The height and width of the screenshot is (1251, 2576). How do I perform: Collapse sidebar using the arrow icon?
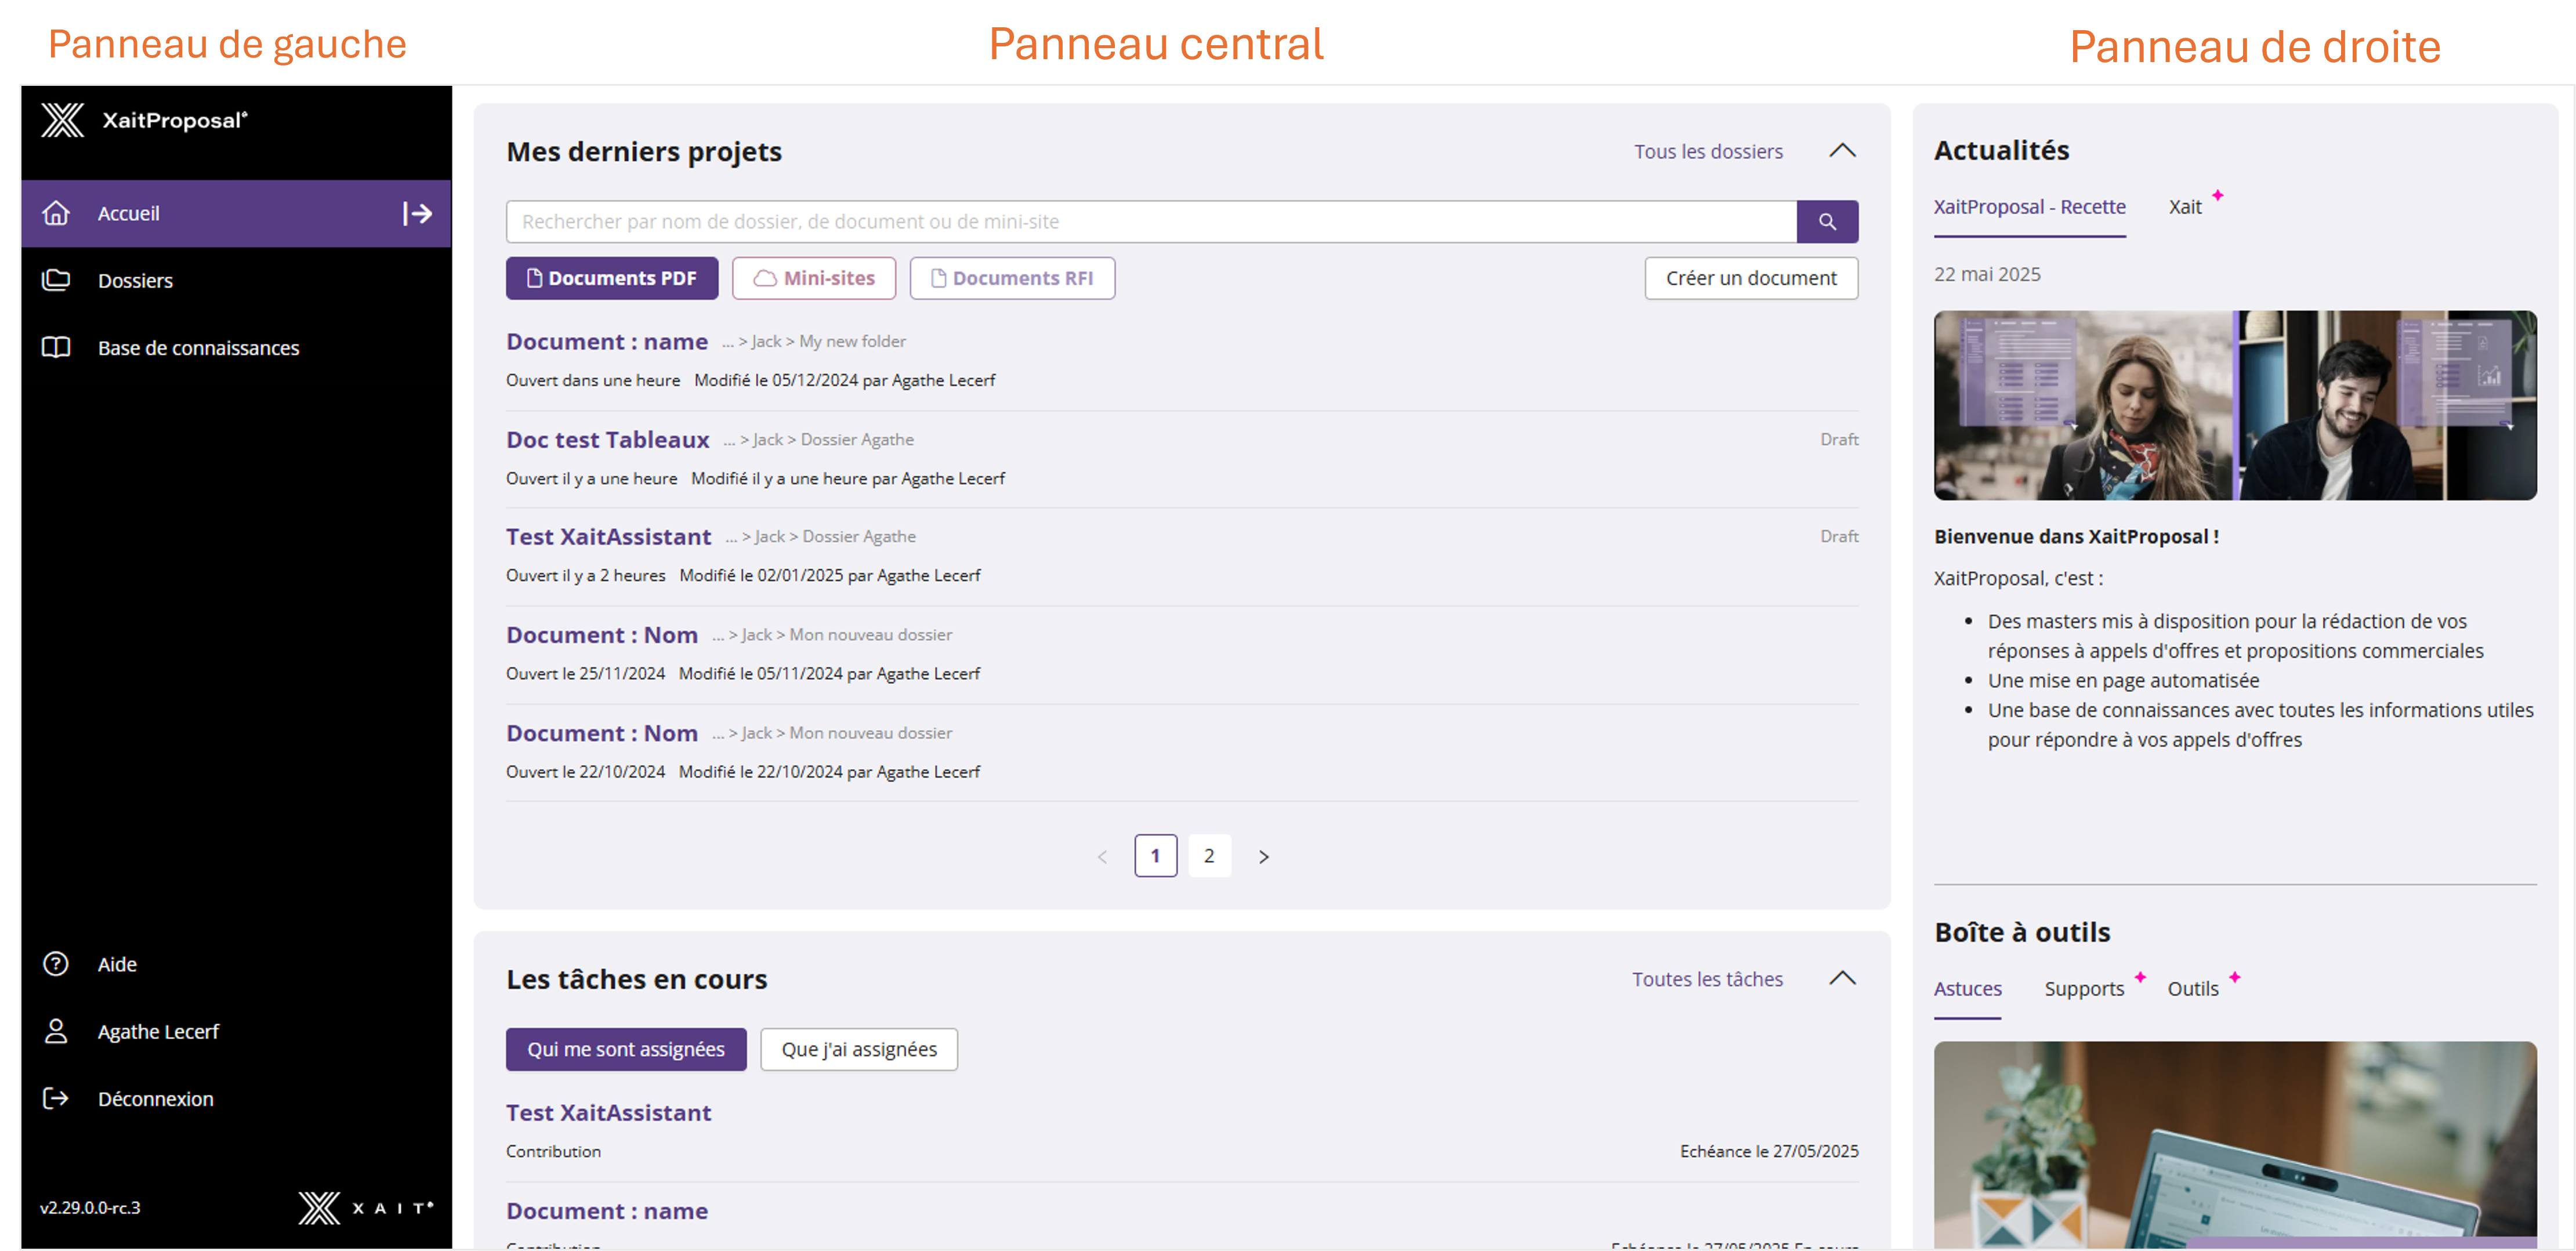tap(417, 213)
